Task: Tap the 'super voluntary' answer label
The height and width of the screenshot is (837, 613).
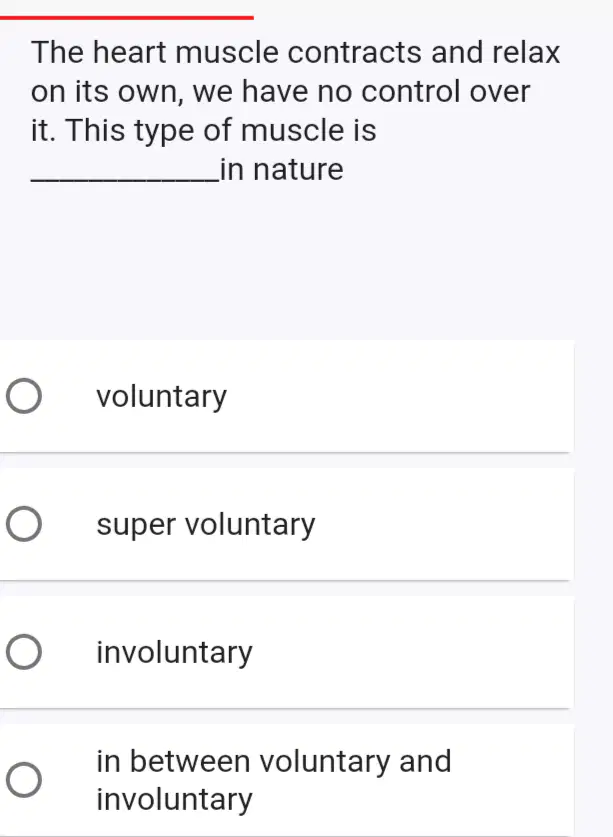Action: point(206,525)
